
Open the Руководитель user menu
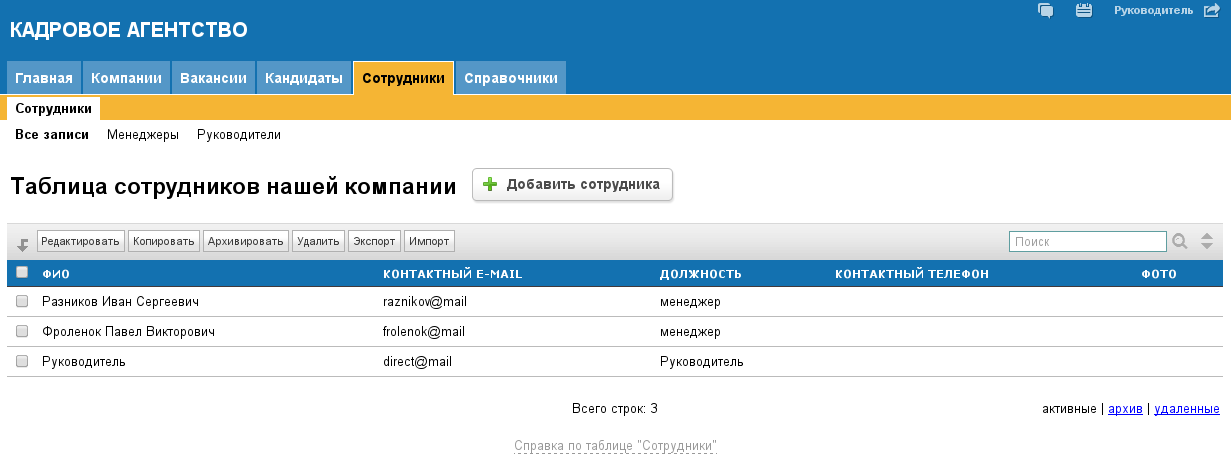pyautogui.click(x=1153, y=11)
